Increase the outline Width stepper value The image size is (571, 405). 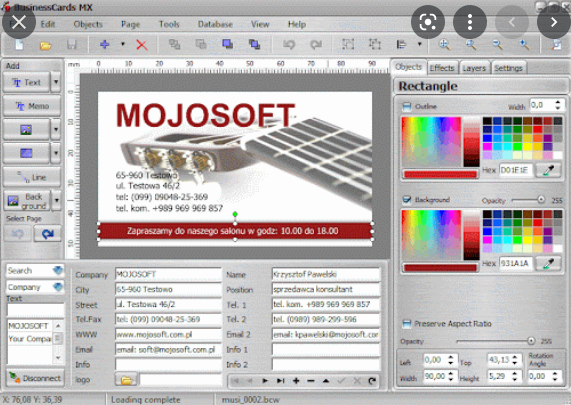click(x=558, y=103)
